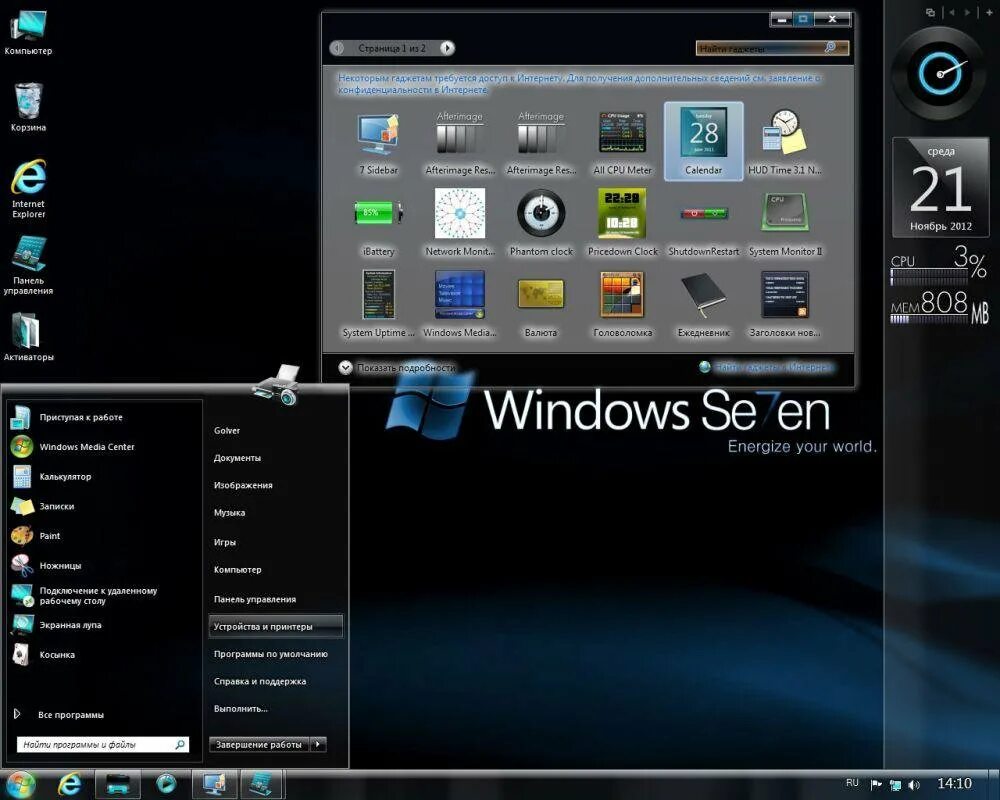Viewport: 1000px width, 800px height.
Task: Open Игры from Start menu
Action: (x=224, y=542)
